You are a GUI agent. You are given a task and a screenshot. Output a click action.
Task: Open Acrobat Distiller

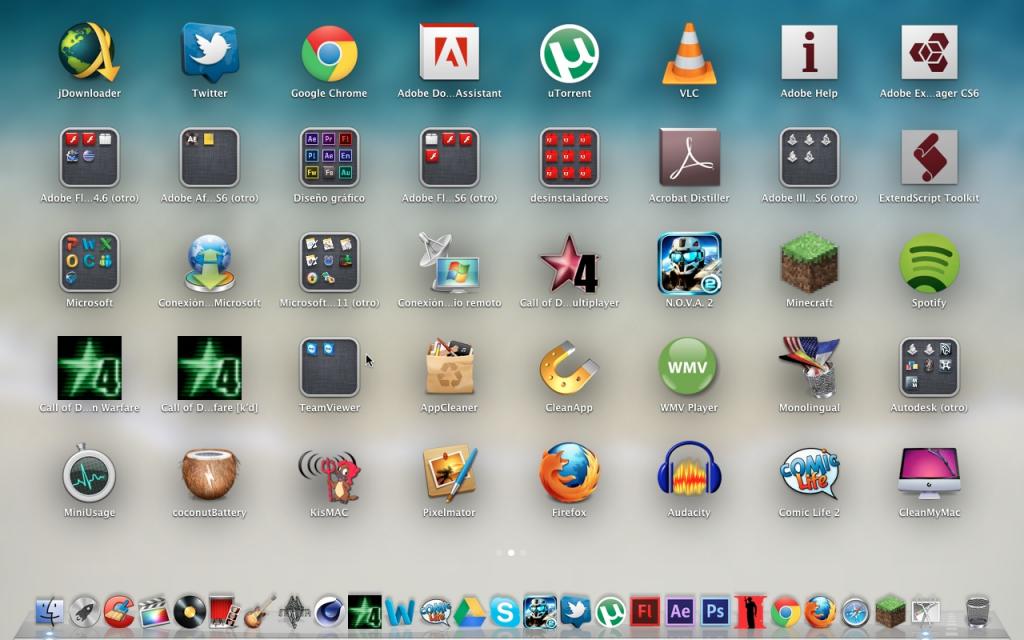689,157
